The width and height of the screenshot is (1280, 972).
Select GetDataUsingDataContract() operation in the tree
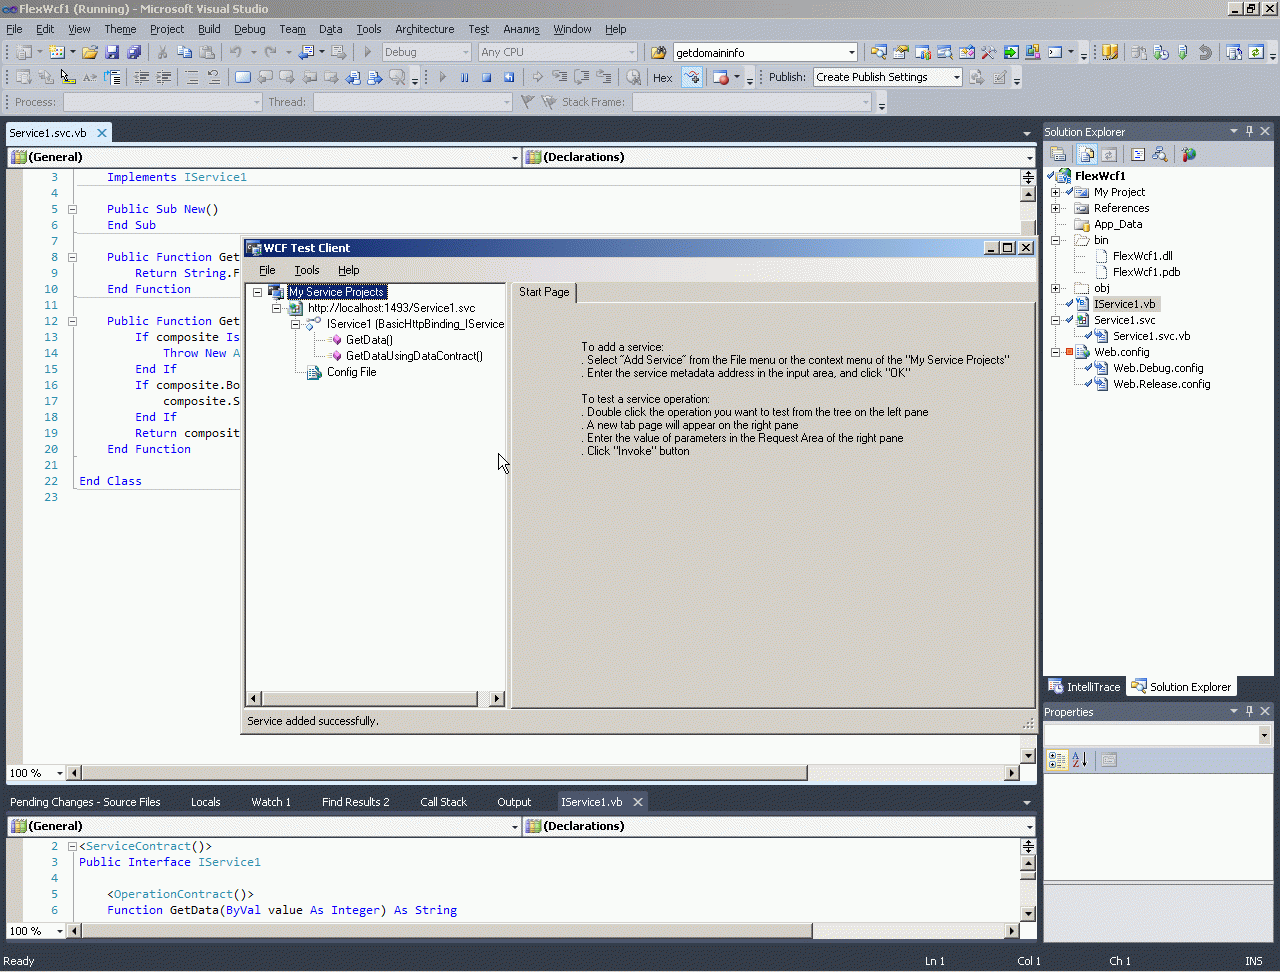point(413,356)
